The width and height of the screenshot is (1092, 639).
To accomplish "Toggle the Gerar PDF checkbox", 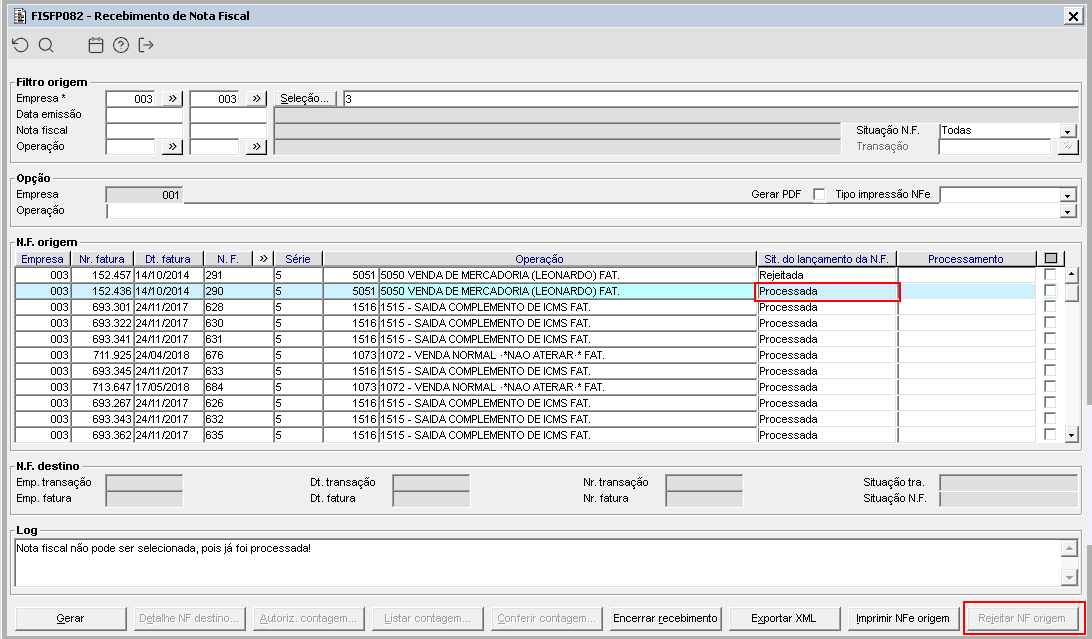I will (x=819, y=194).
